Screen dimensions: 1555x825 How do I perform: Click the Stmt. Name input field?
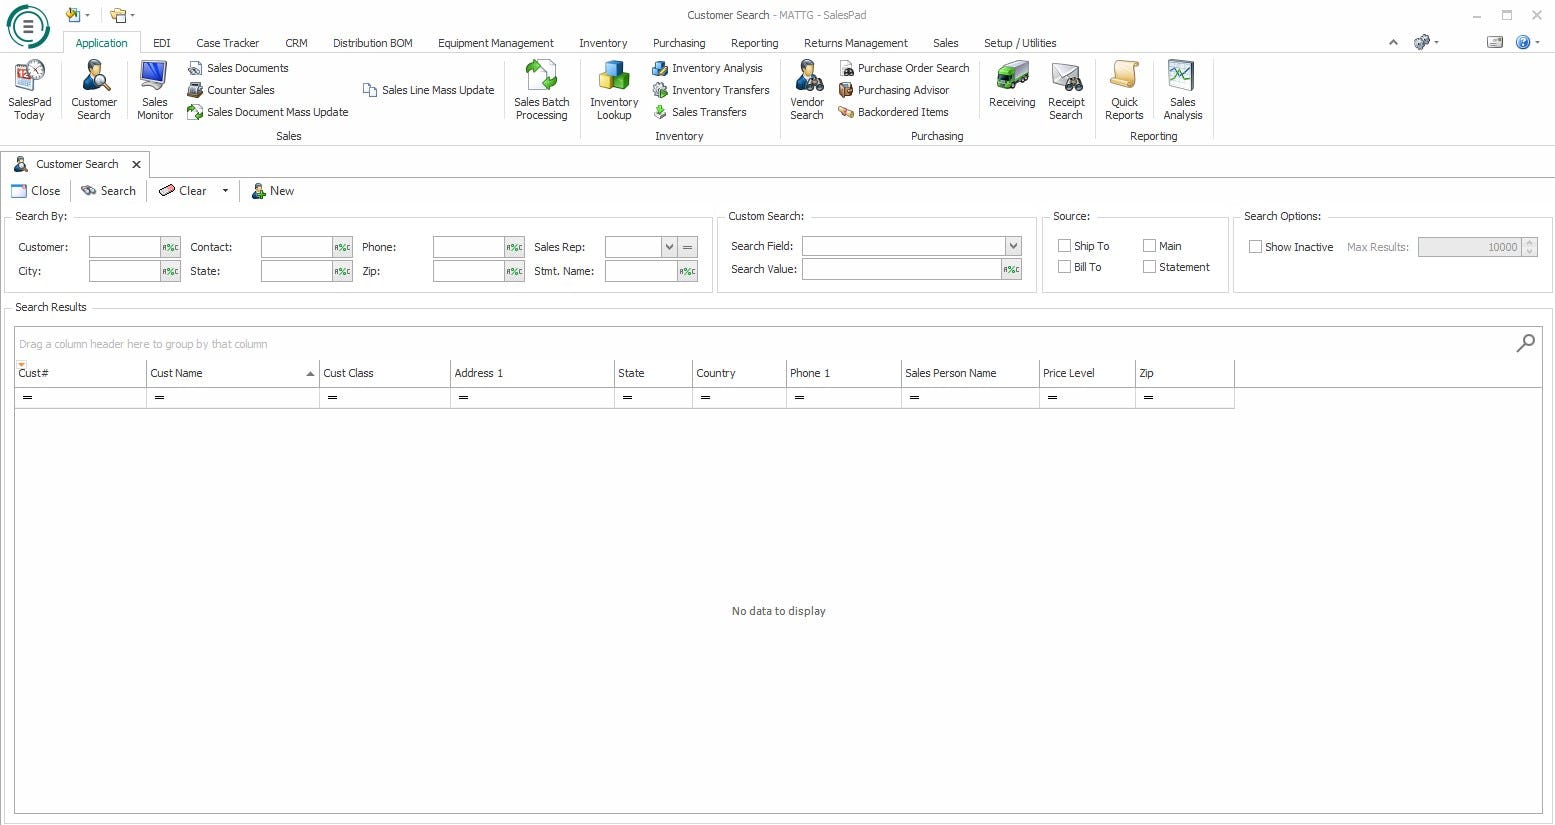coord(641,271)
